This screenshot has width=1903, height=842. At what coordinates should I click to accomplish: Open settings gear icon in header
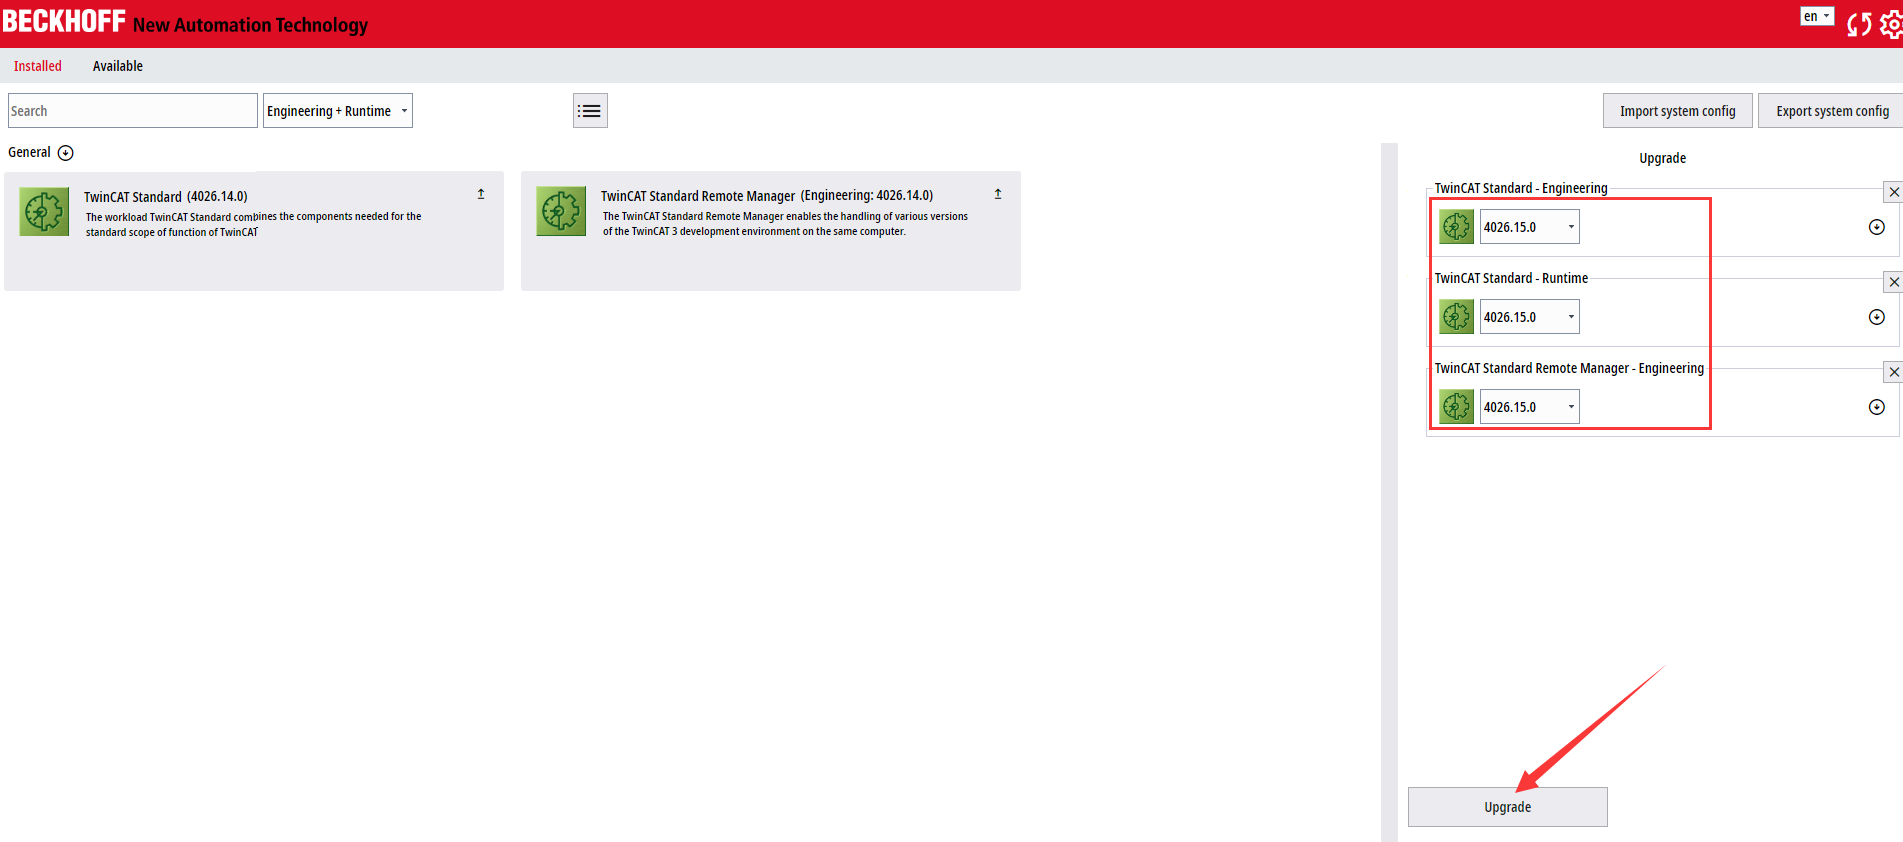[1891, 24]
